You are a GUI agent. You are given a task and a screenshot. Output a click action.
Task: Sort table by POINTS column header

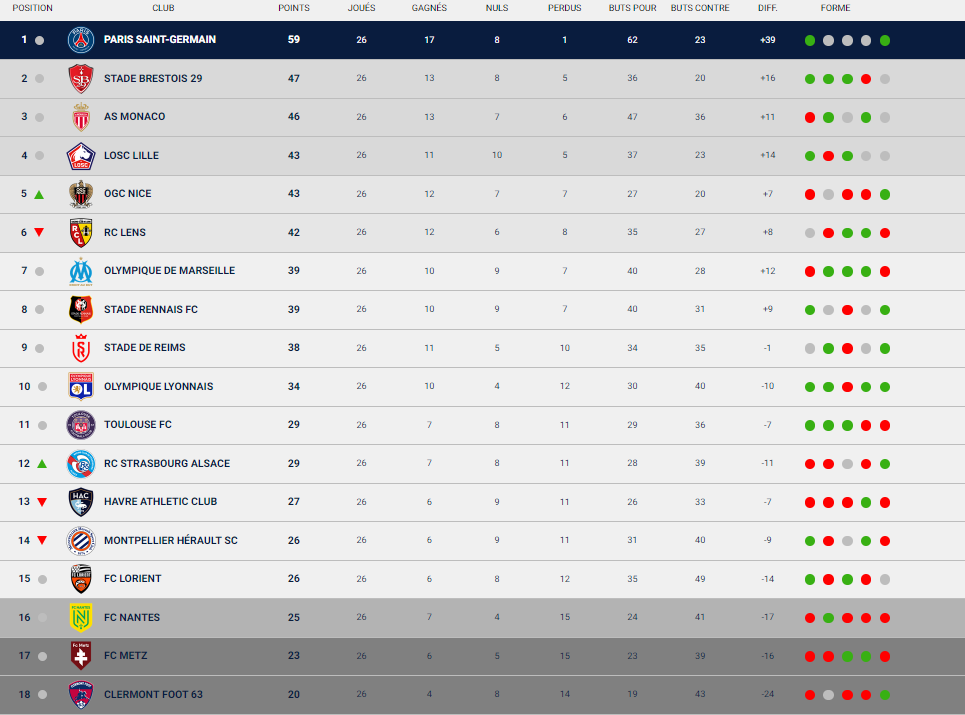(x=294, y=8)
